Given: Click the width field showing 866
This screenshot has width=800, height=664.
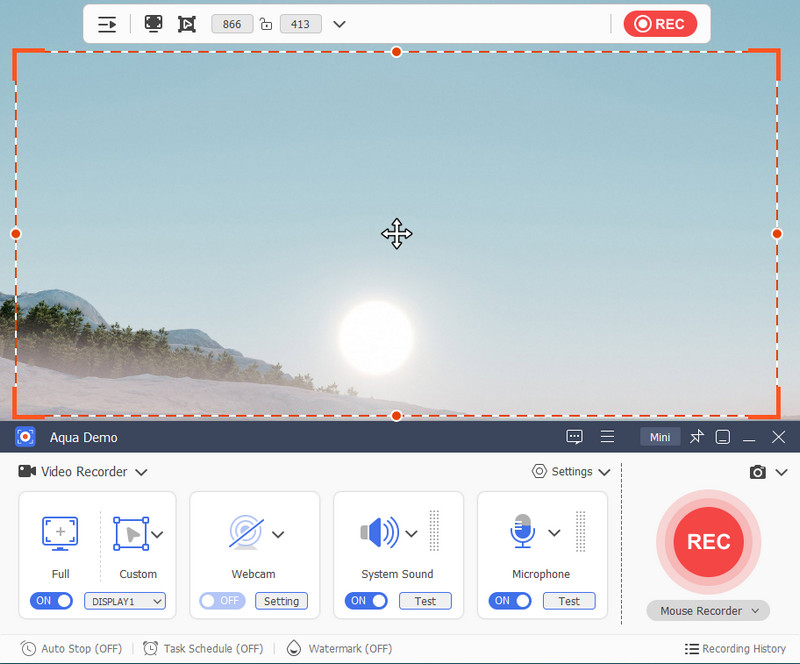Looking at the screenshot, I should [232, 24].
